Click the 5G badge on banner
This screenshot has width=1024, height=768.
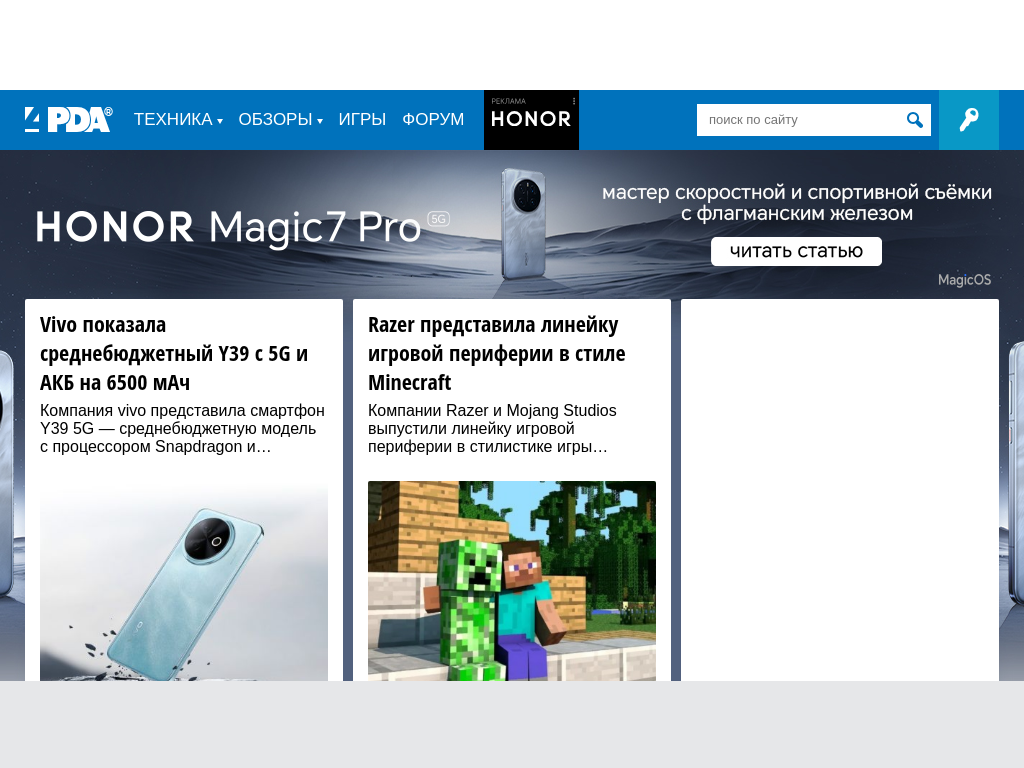pos(438,219)
